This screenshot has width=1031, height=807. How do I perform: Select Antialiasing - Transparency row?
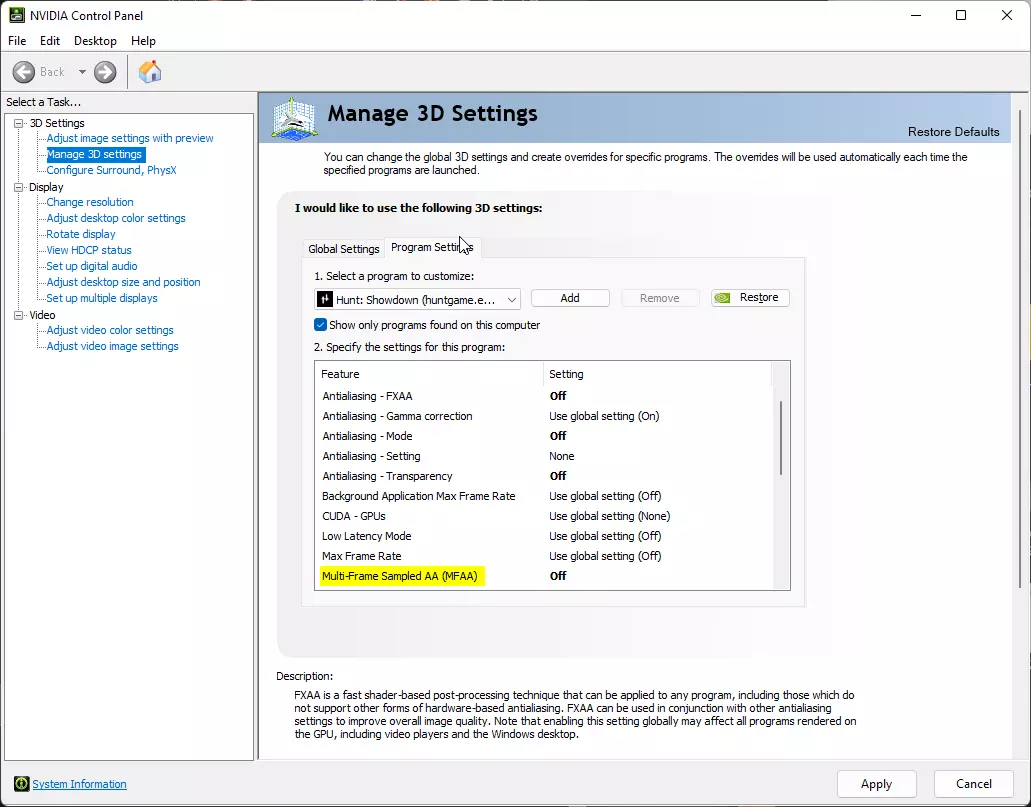click(x=544, y=476)
